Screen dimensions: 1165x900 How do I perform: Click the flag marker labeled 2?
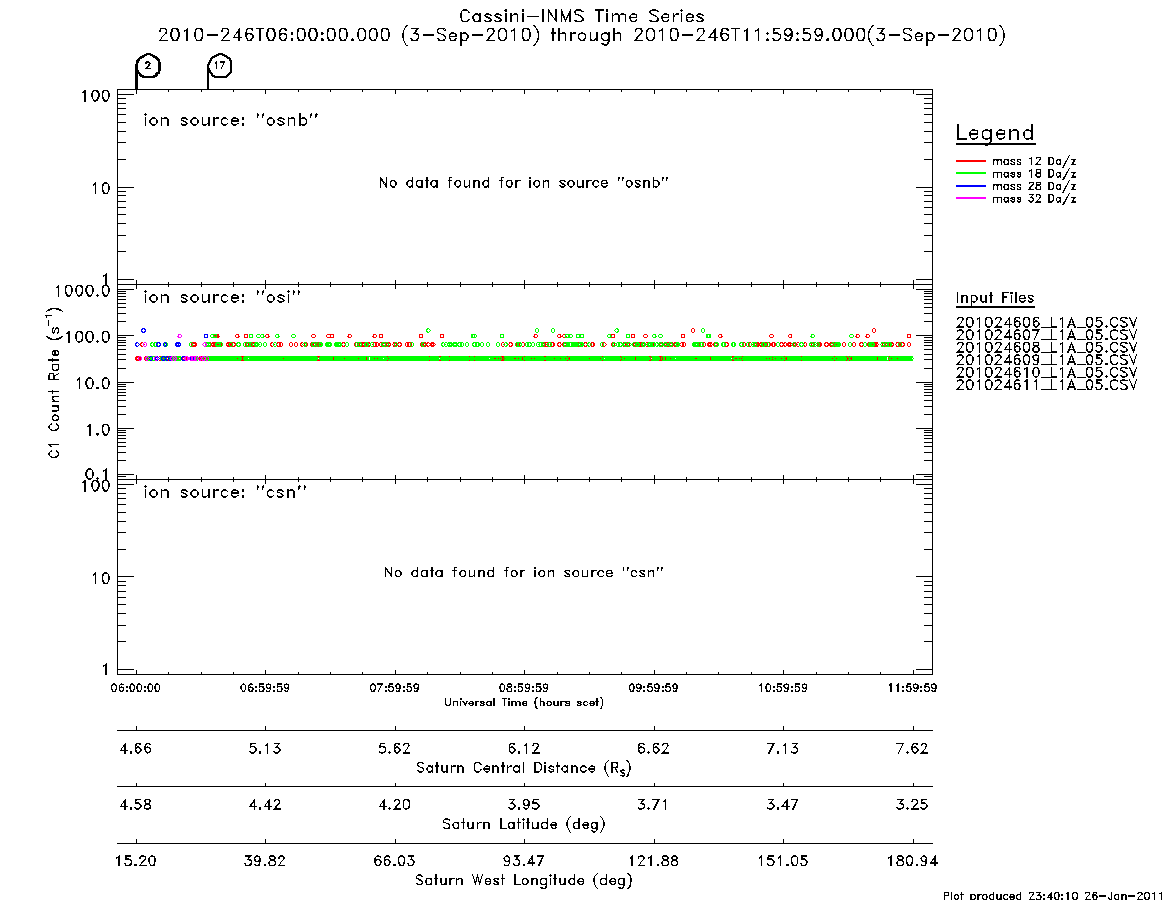pos(148,66)
